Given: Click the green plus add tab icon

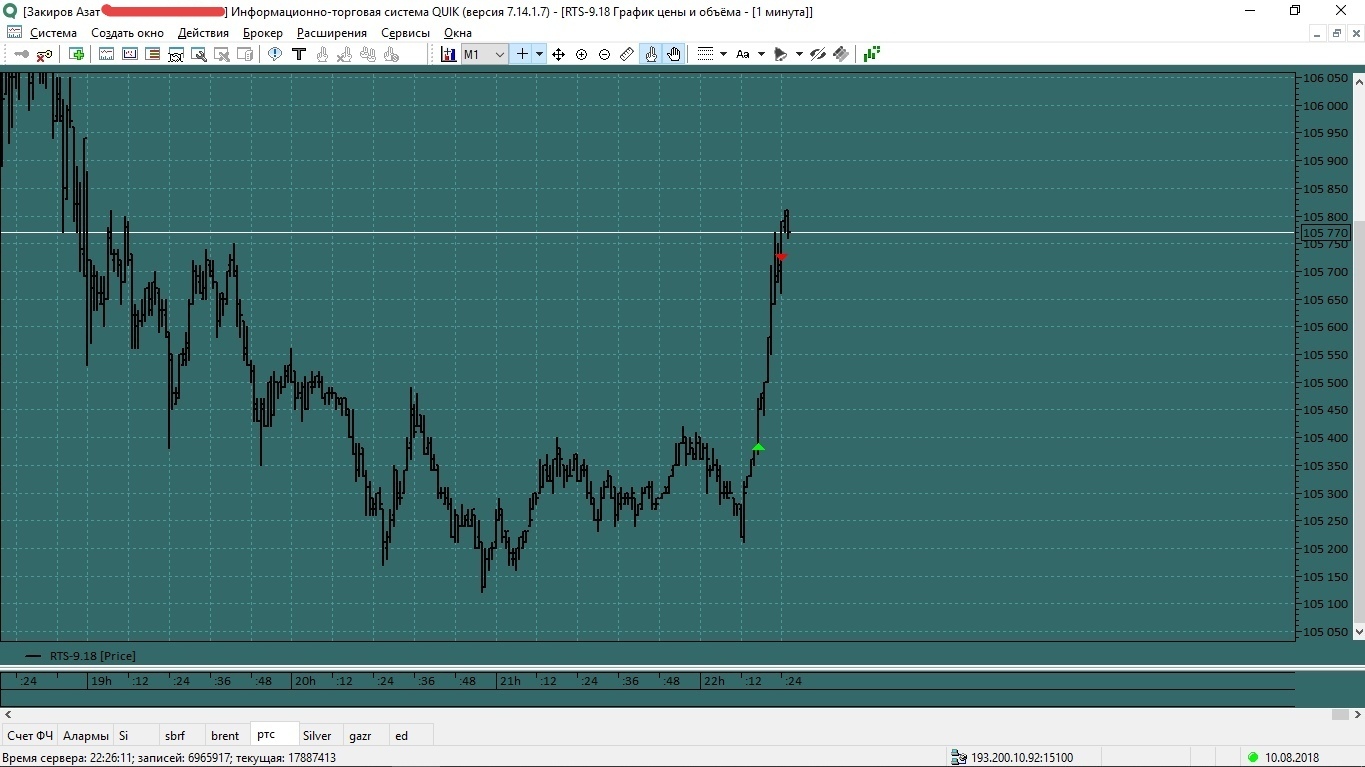Looking at the screenshot, I should pos(77,54).
